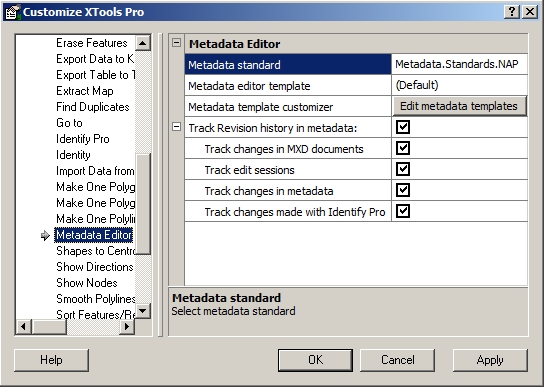This screenshot has height=387, width=544.
Task: Select Show Nodes in the list
Action: tap(87, 283)
